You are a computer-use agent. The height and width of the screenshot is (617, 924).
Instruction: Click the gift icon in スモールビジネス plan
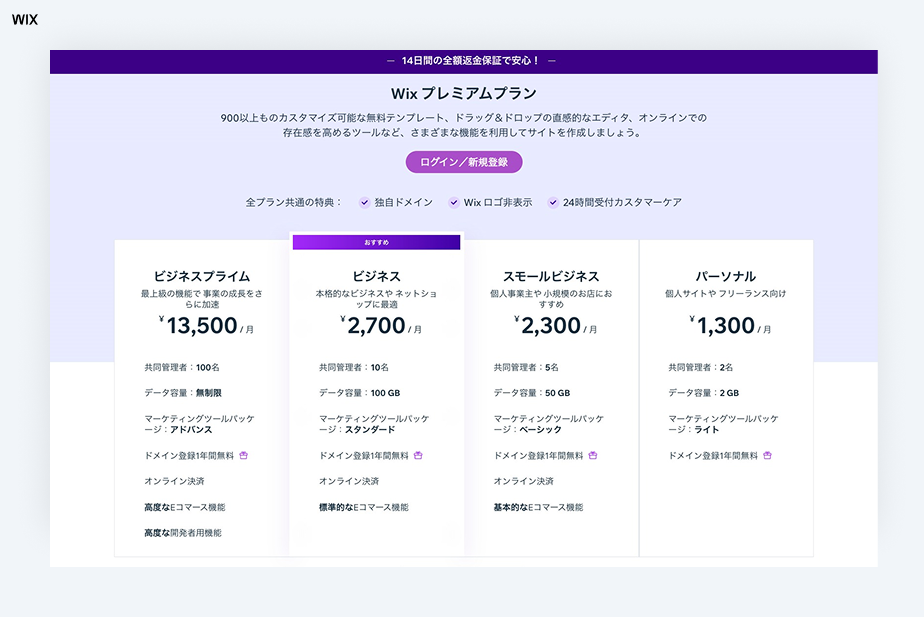(593, 456)
